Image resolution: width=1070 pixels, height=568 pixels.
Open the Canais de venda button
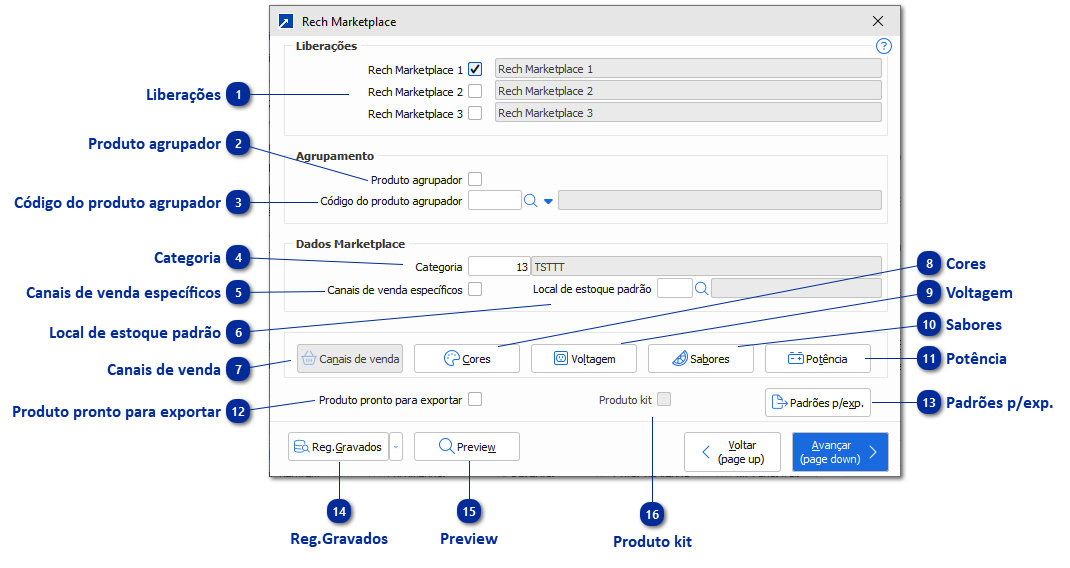coord(349,358)
